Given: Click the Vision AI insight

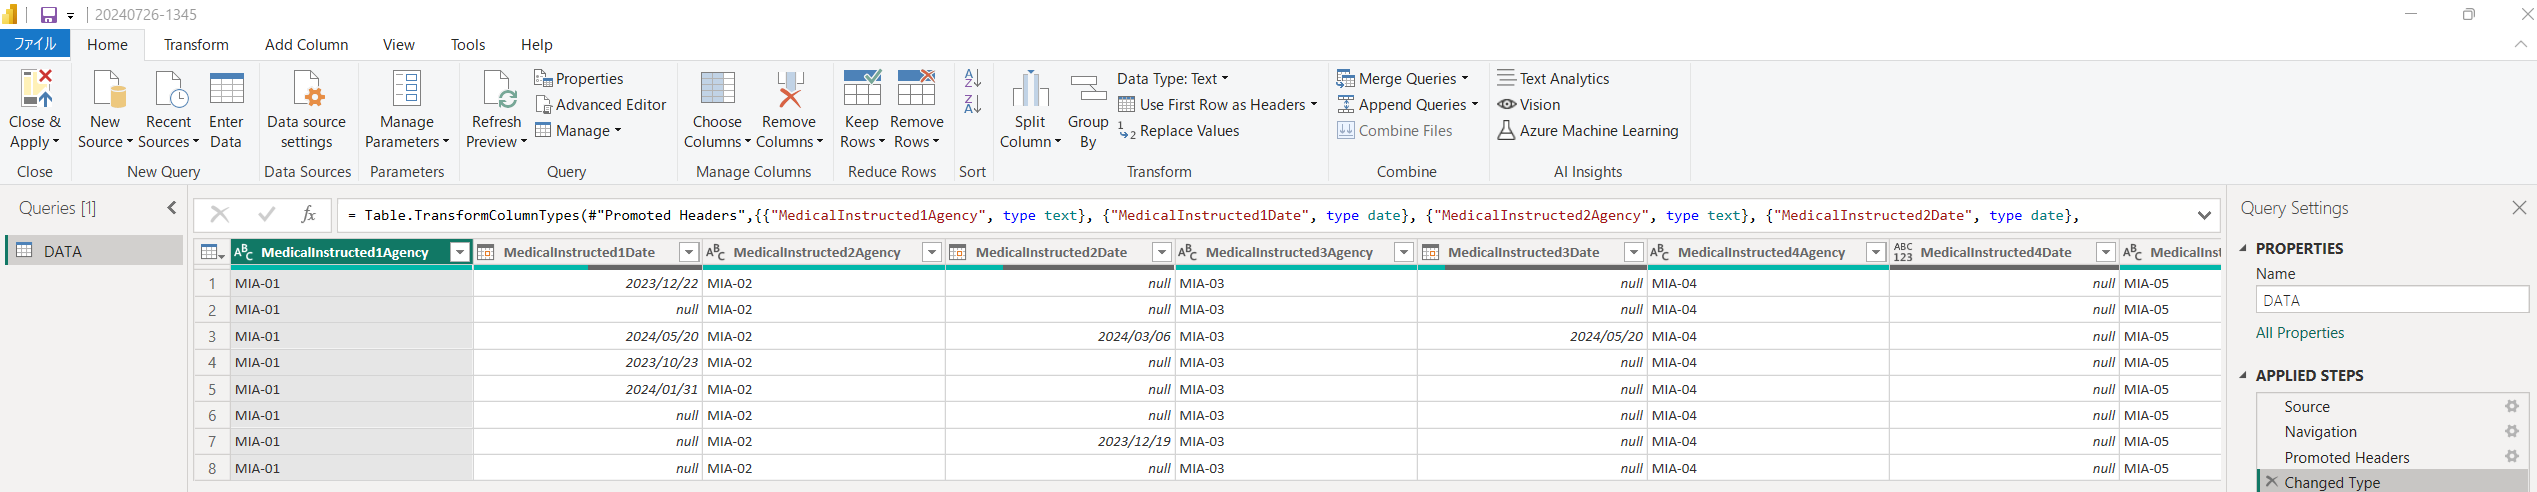Looking at the screenshot, I should [1528, 104].
